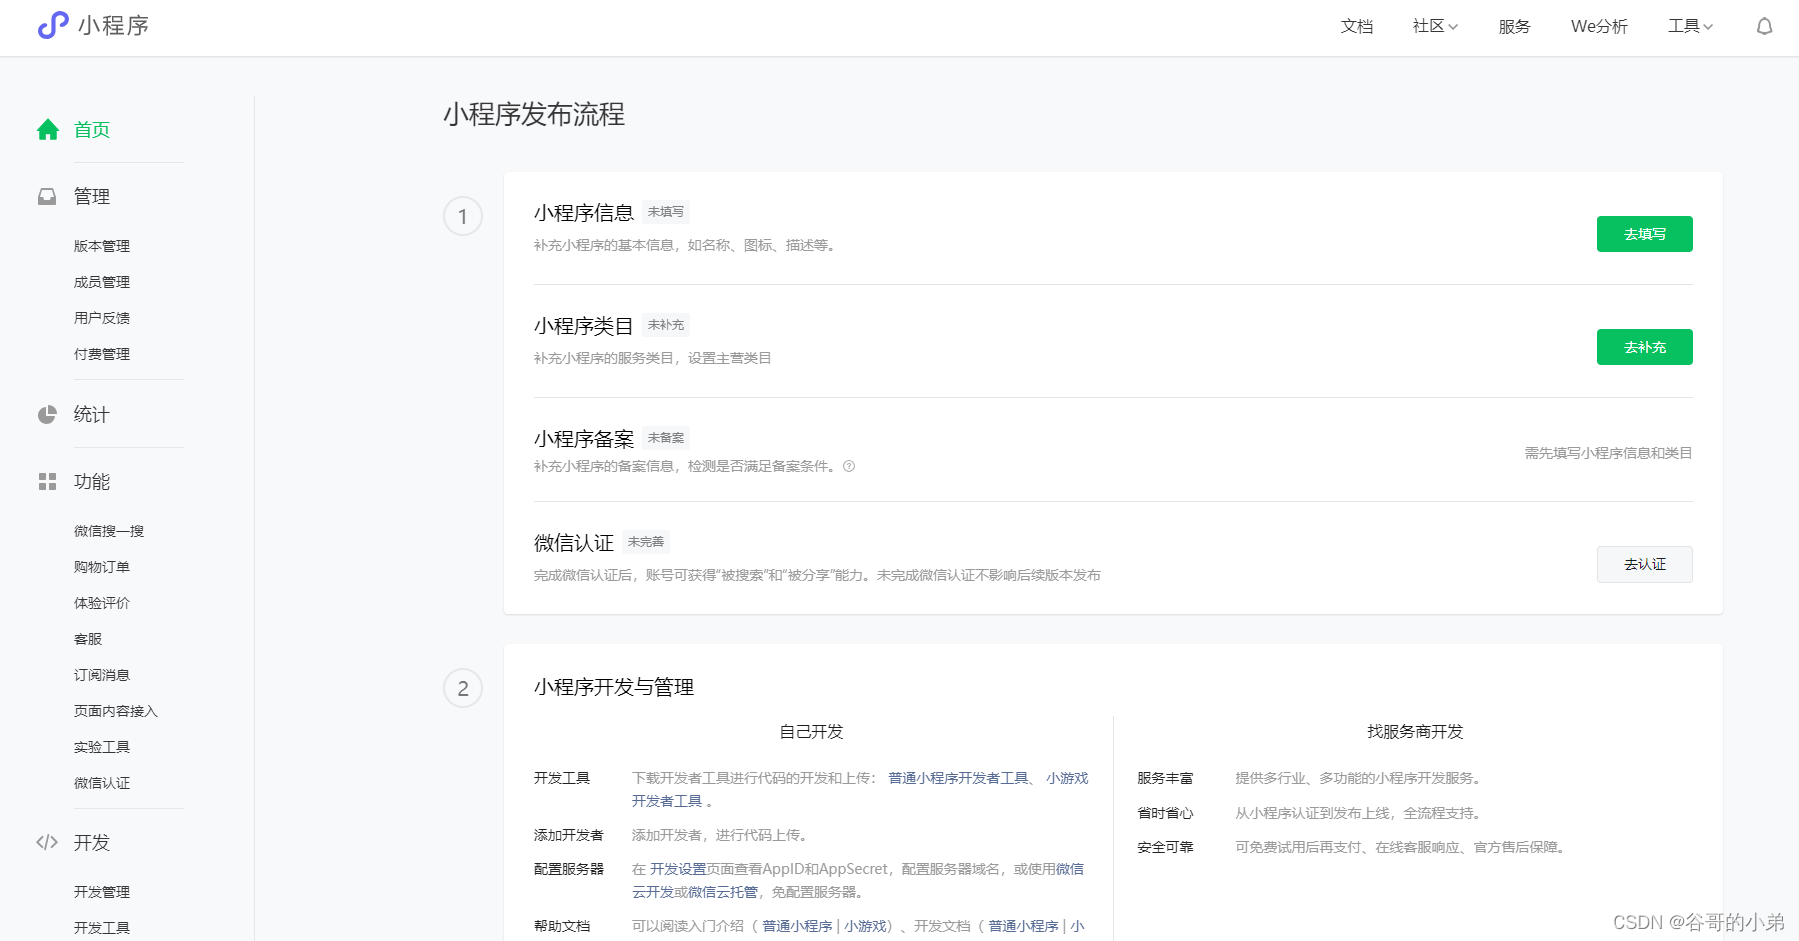1799x941 pixels.
Task: Click the 配置服务器 row label
Action: coord(569,869)
